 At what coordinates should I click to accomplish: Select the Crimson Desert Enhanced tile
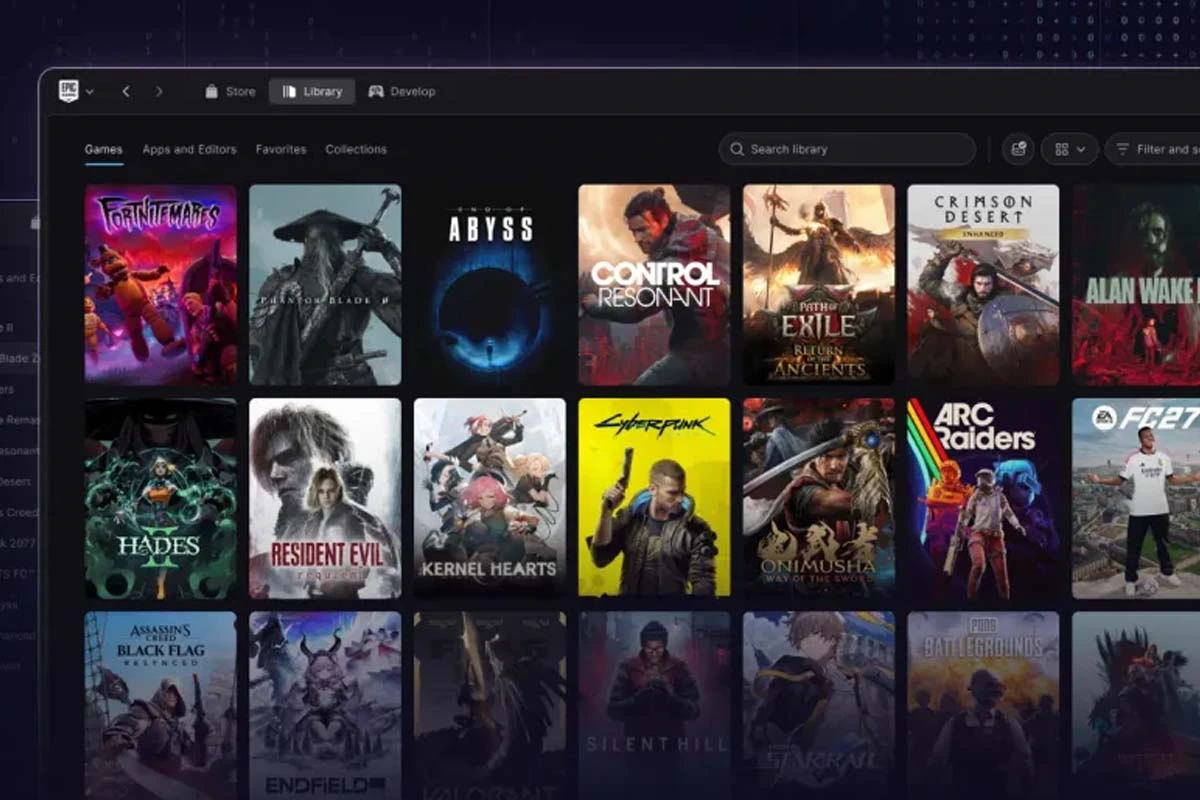click(x=983, y=284)
